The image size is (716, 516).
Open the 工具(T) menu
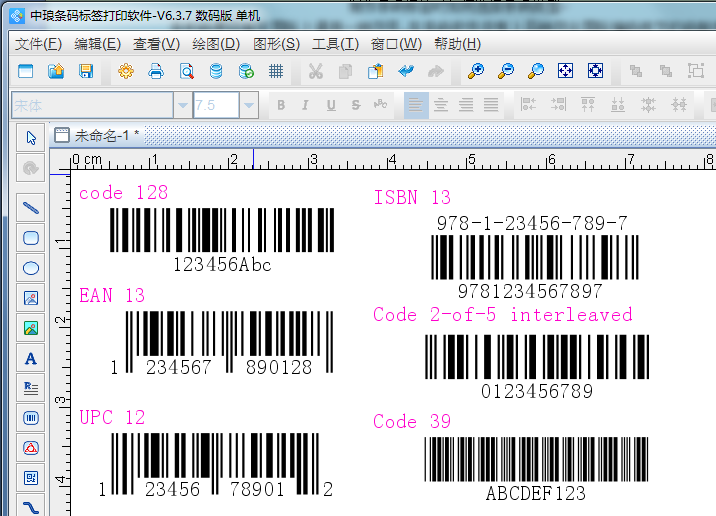click(335, 44)
